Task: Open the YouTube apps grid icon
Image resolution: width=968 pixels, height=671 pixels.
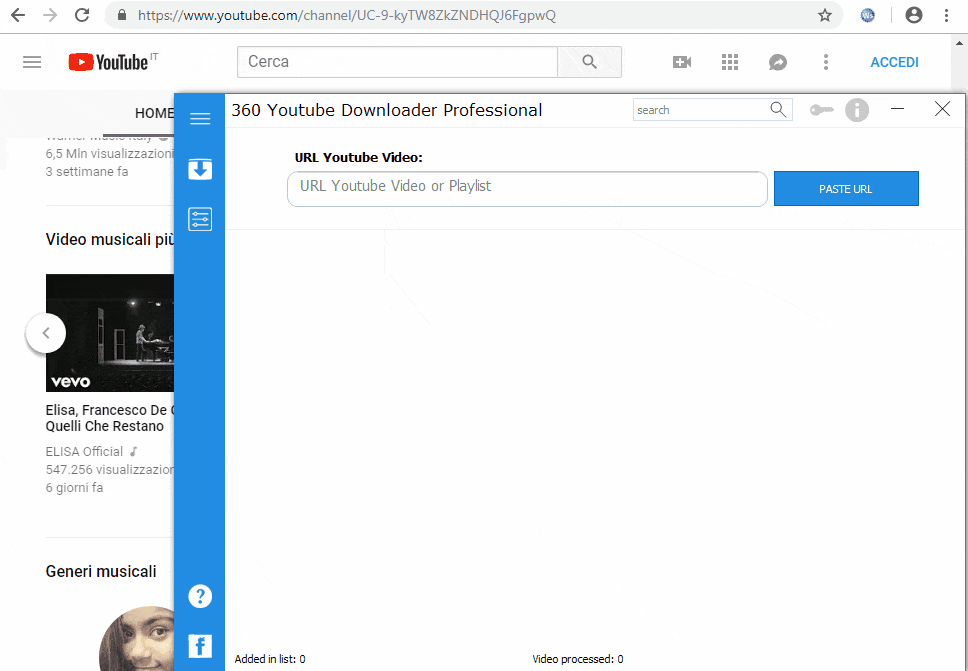Action: click(x=730, y=62)
